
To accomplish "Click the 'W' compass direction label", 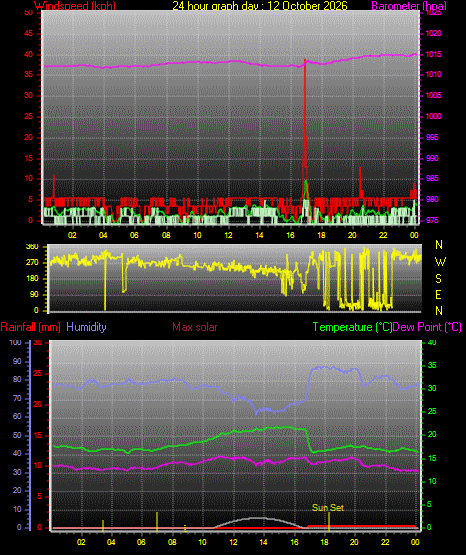I will [440, 262].
